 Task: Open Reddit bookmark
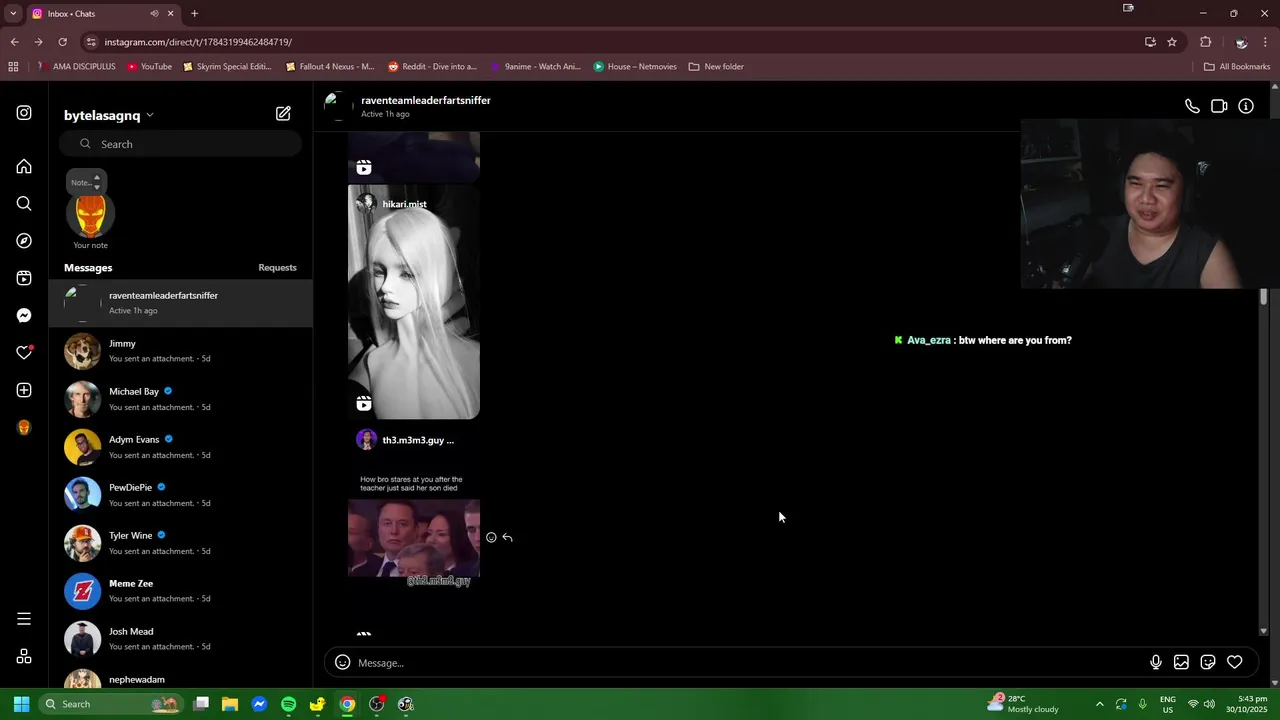tap(432, 67)
